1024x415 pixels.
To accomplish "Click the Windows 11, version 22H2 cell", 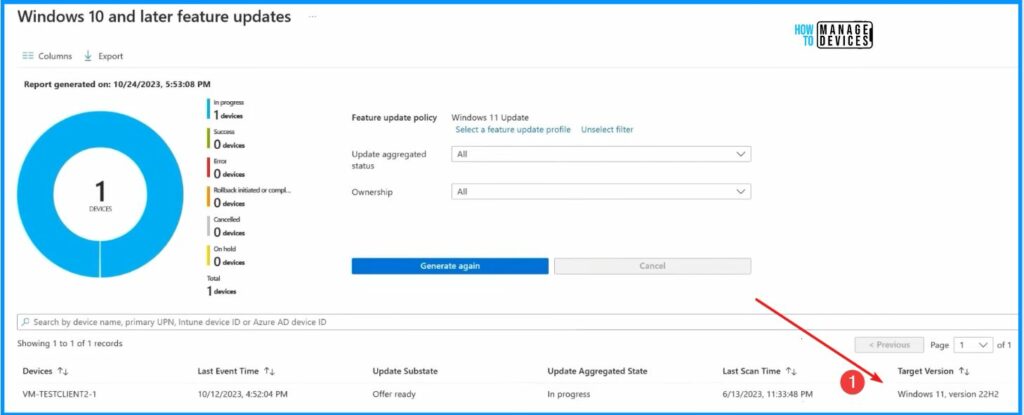I will 948,394.
